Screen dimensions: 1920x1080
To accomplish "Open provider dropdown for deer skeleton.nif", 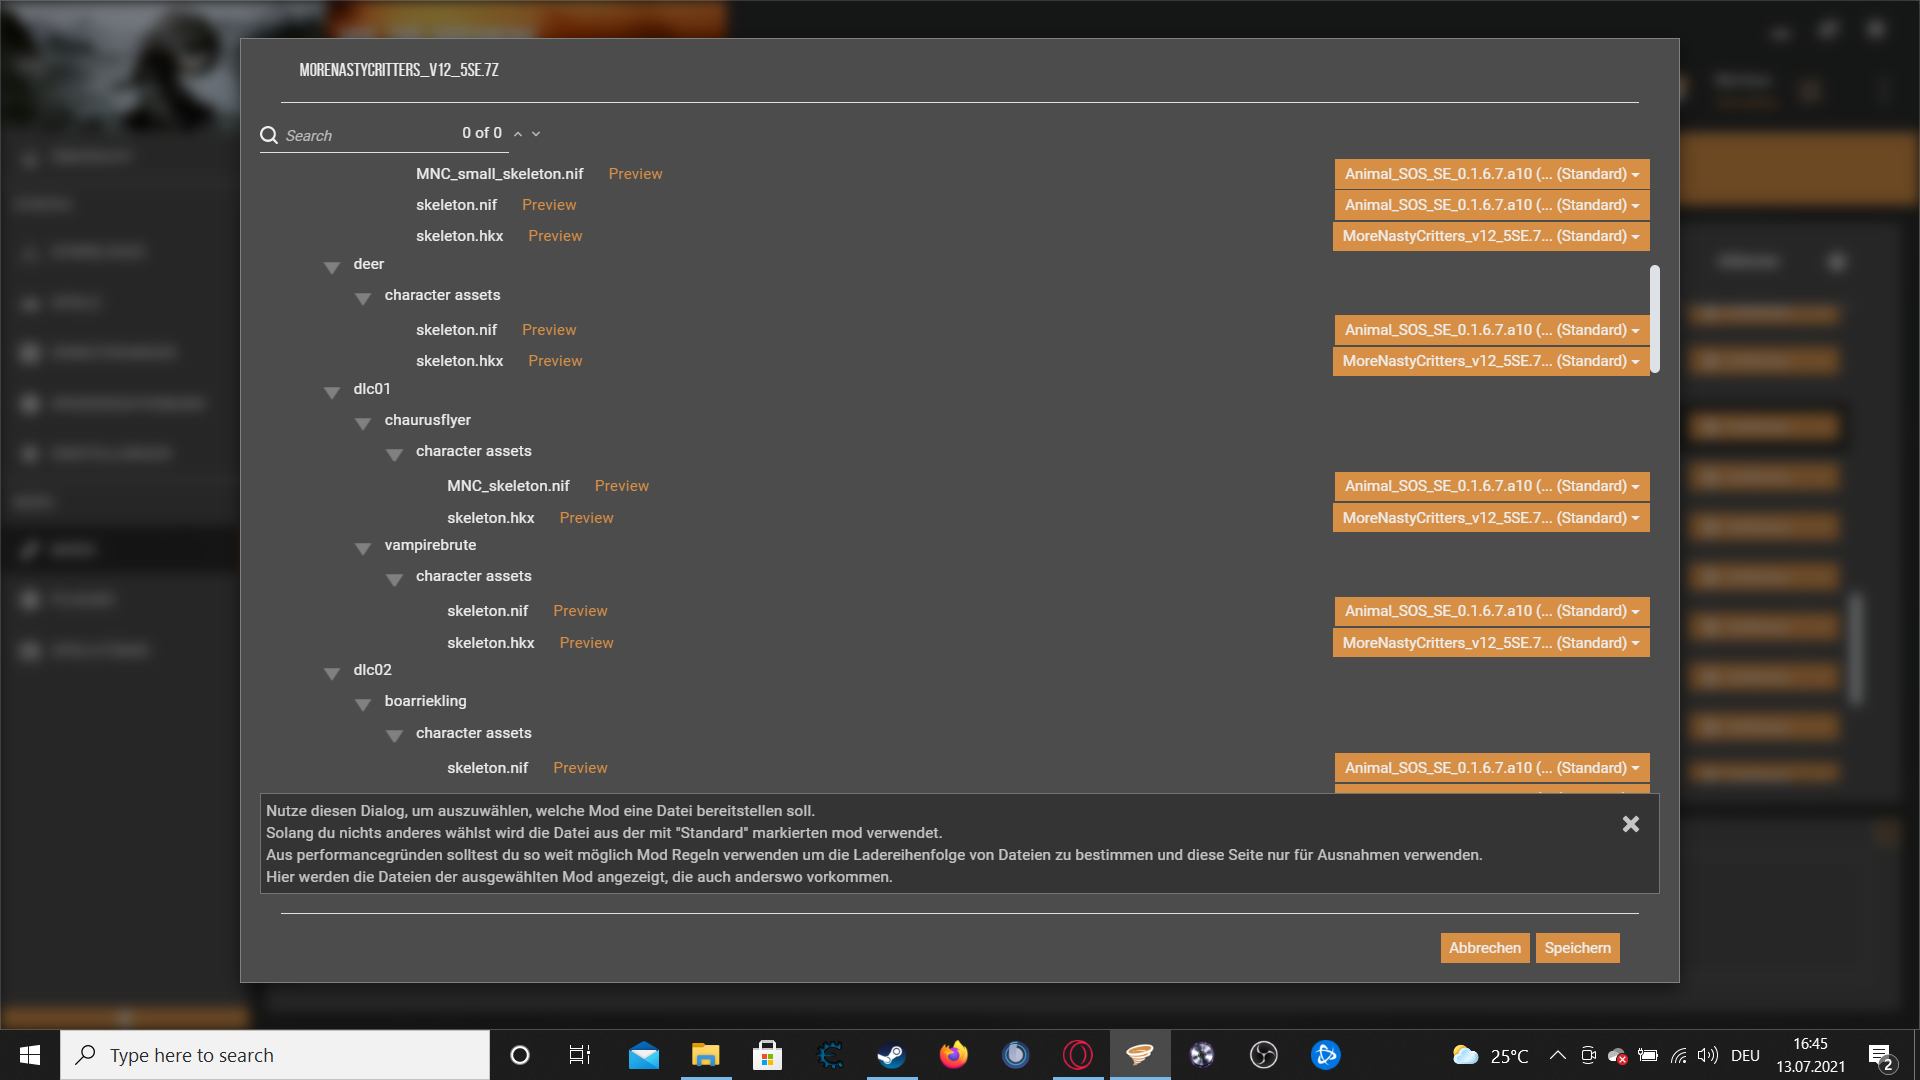I will [1491, 330].
